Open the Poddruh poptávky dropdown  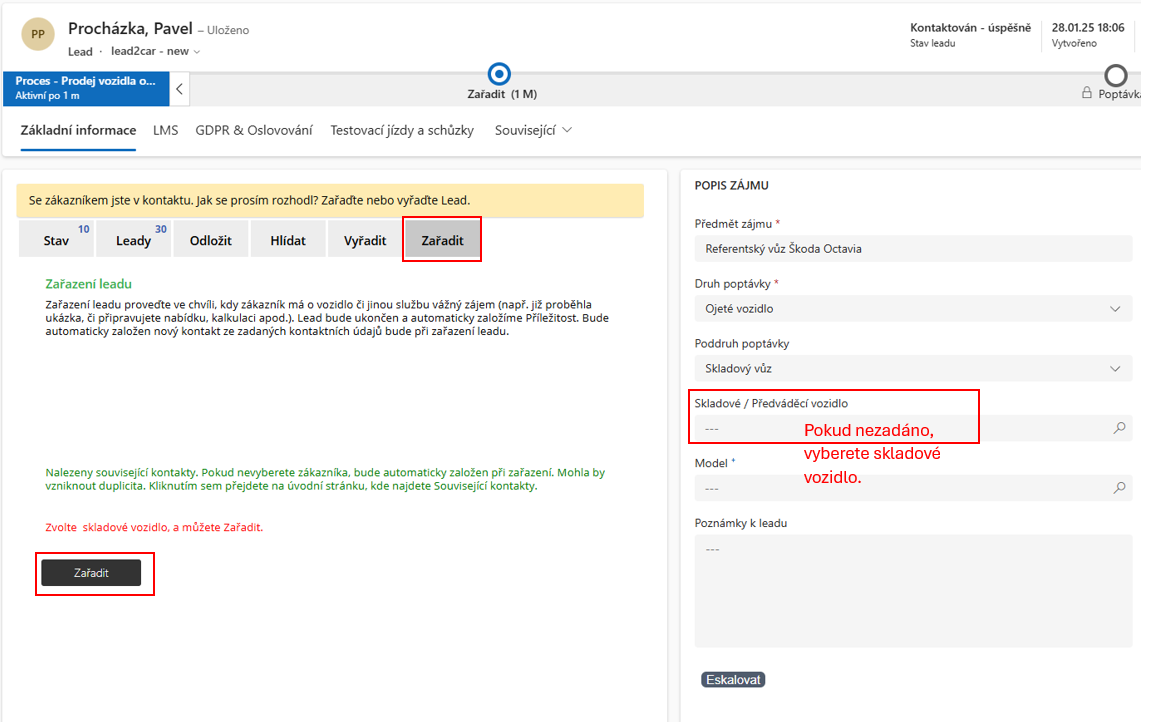pyautogui.click(x=912, y=369)
